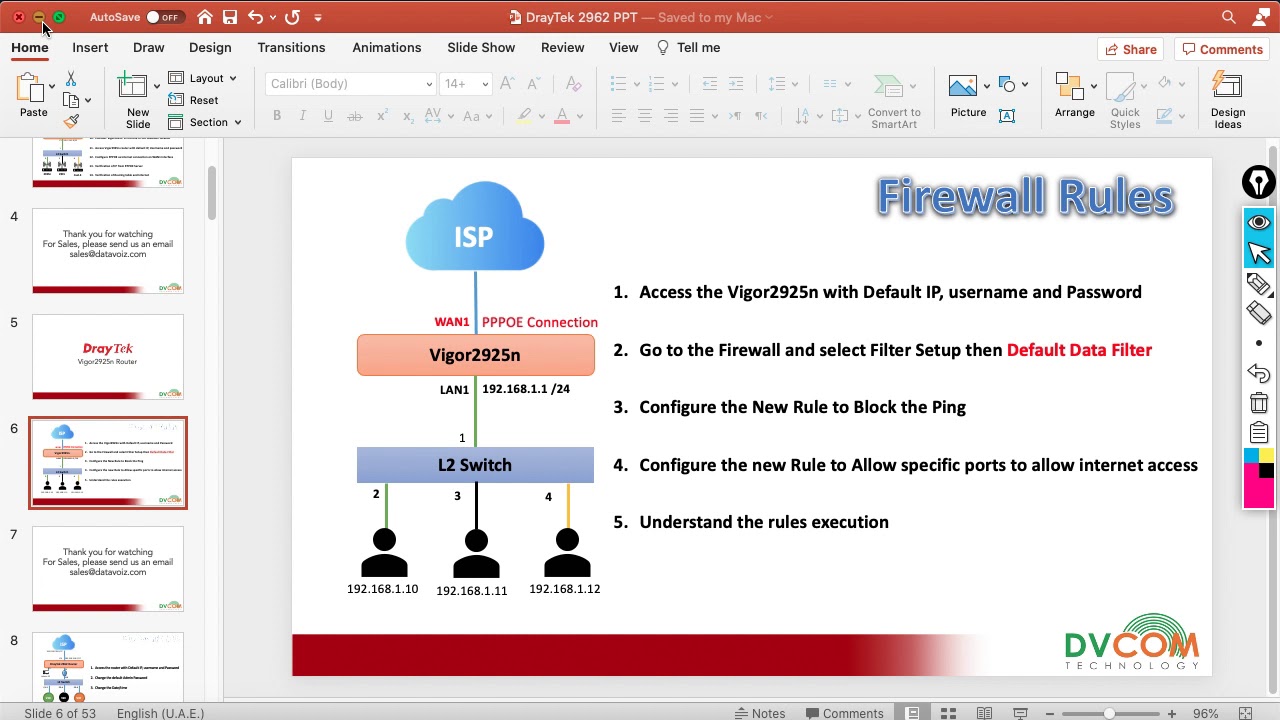The image size is (1280, 720).
Task: Click the Format Painter brush icon
Action: click(x=71, y=121)
